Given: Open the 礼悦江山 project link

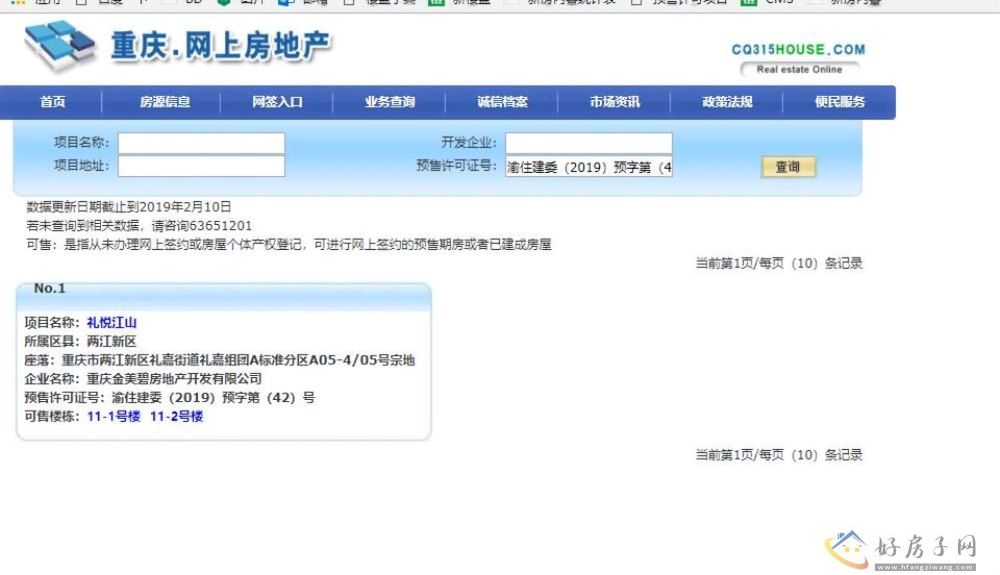Looking at the screenshot, I should tap(112, 323).
